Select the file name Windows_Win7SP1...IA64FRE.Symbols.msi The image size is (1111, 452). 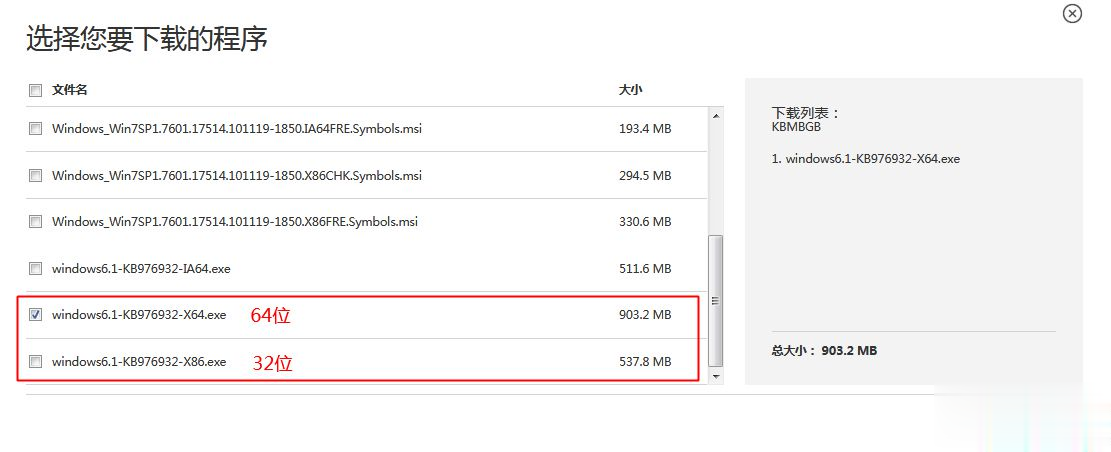pos(237,129)
